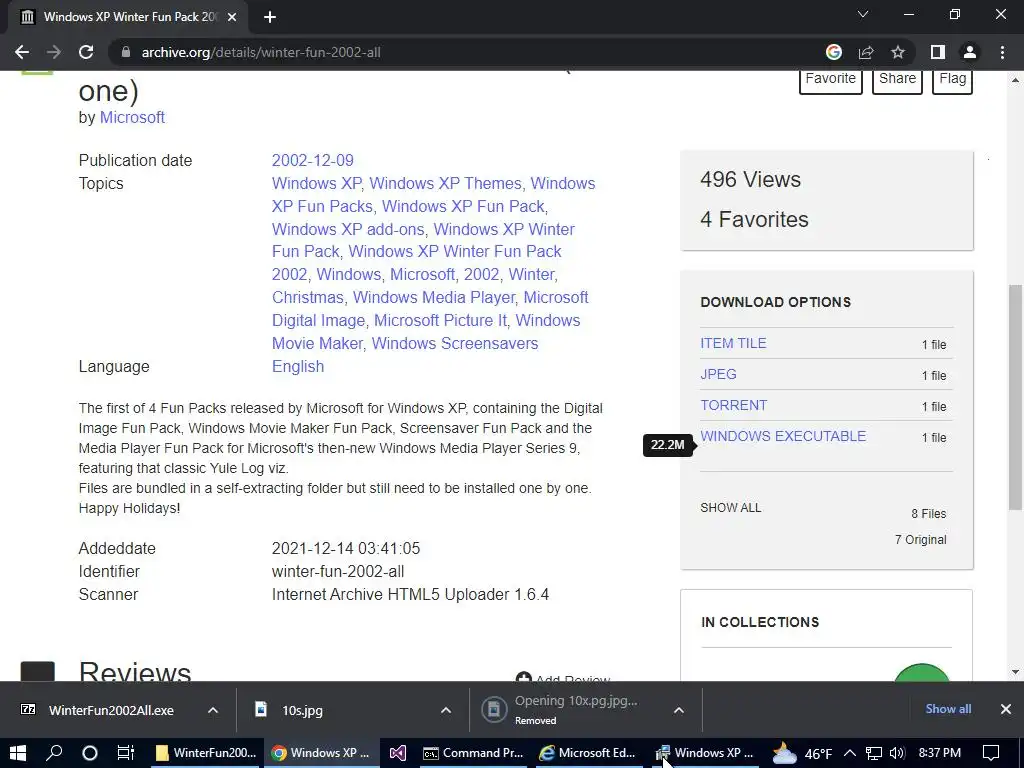
Task: Open the Microsoft author link
Action: click(132, 118)
